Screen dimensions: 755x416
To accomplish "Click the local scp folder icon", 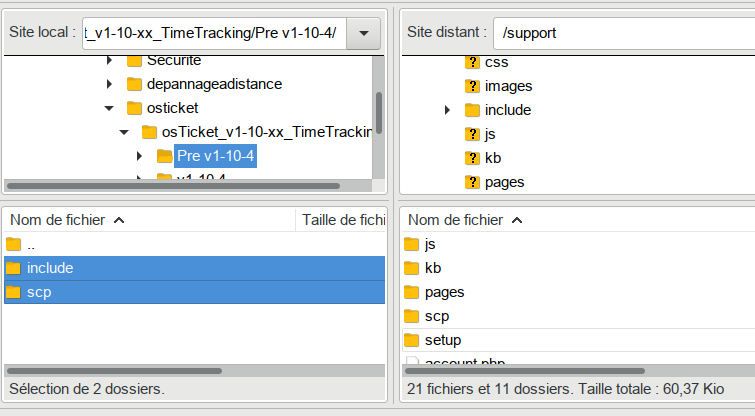I will point(14,292).
